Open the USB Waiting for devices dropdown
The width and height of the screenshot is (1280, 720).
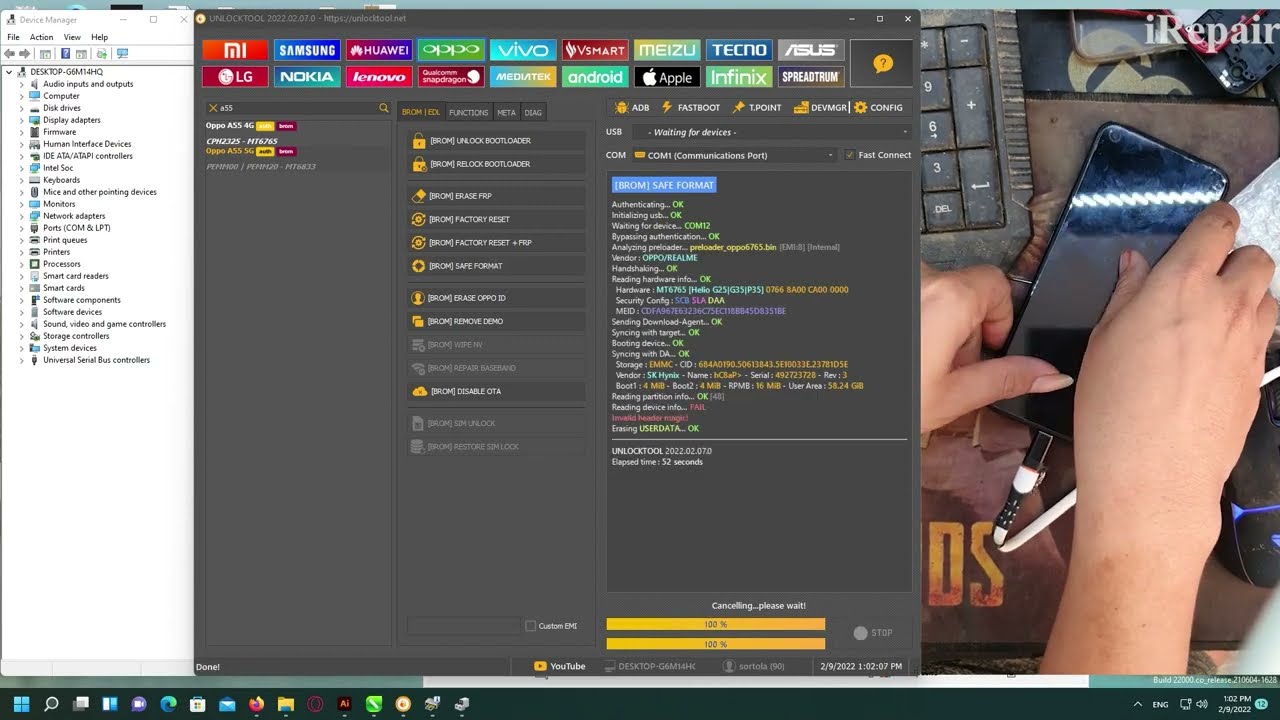point(772,132)
